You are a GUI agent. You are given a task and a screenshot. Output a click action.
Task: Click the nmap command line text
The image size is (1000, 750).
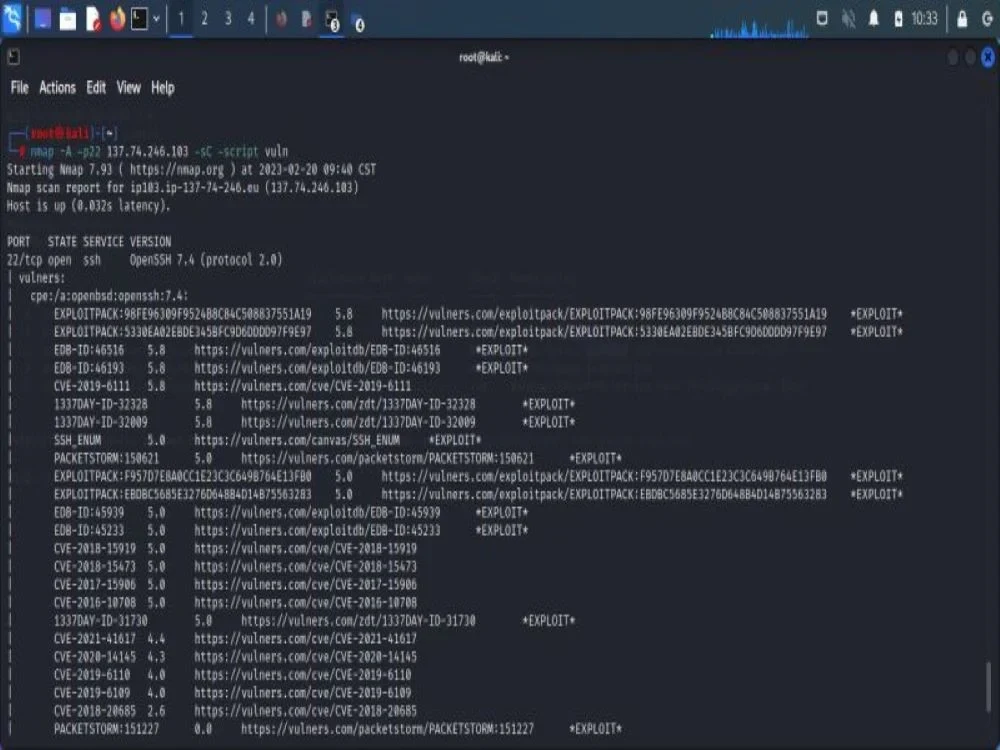pyautogui.click(x=159, y=151)
